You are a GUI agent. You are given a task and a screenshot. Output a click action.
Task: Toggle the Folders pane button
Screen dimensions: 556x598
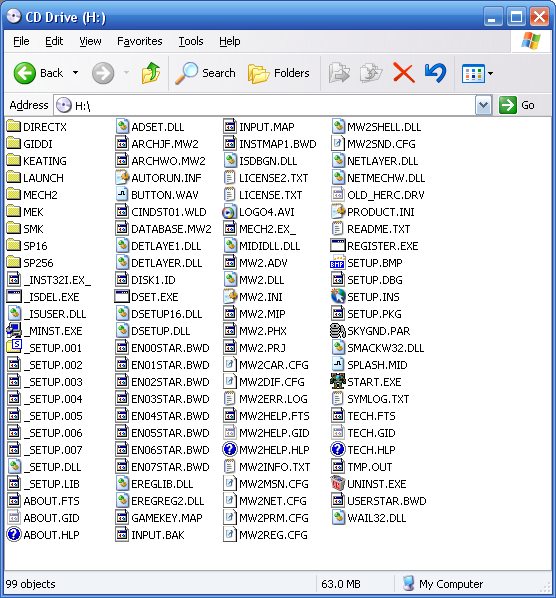[x=278, y=73]
